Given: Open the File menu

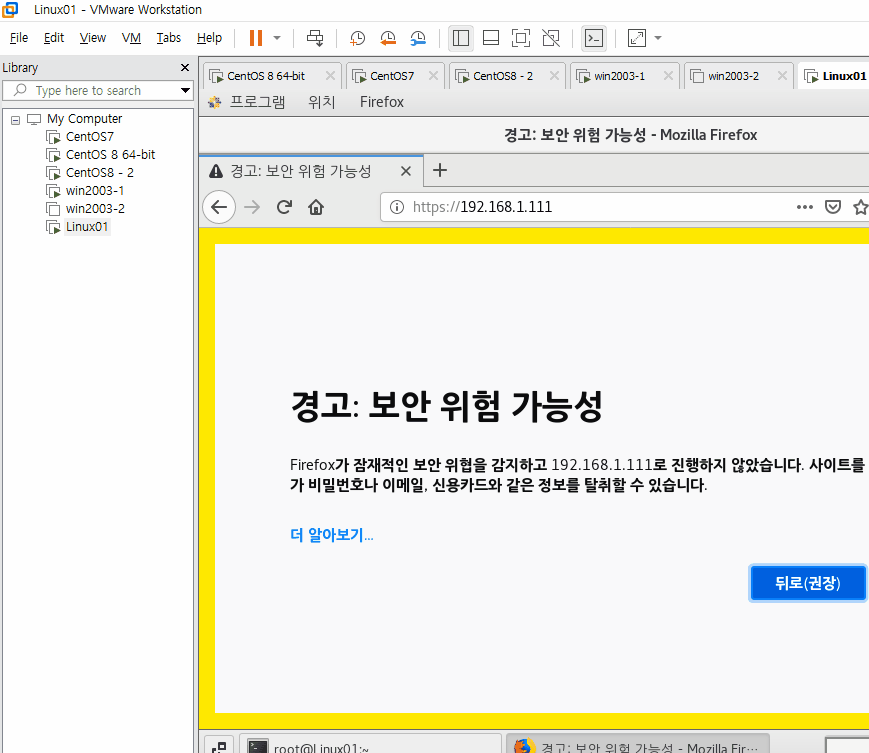Looking at the screenshot, I should click(19, 38).
